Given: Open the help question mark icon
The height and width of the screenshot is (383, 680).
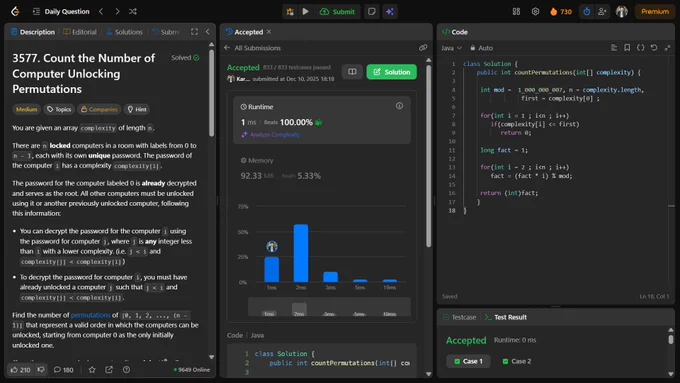Looking at the screenshot, I should [126, 370].
